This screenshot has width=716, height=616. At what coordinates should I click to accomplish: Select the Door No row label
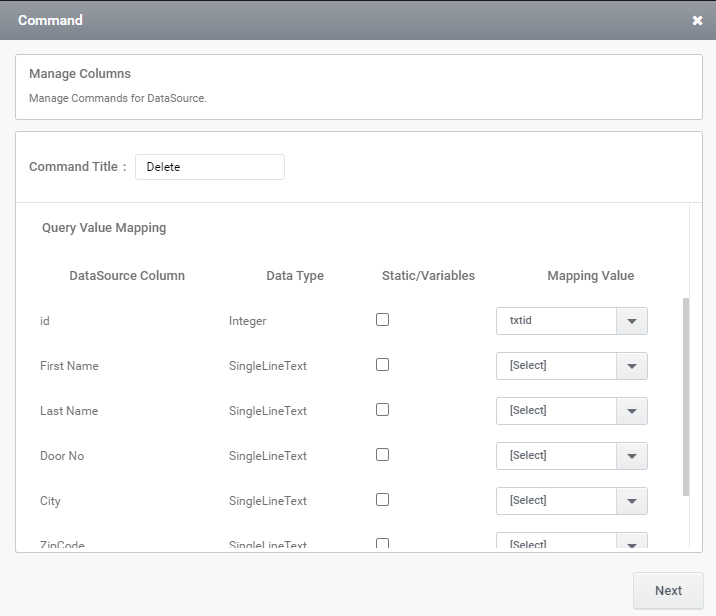coord(62,456)
